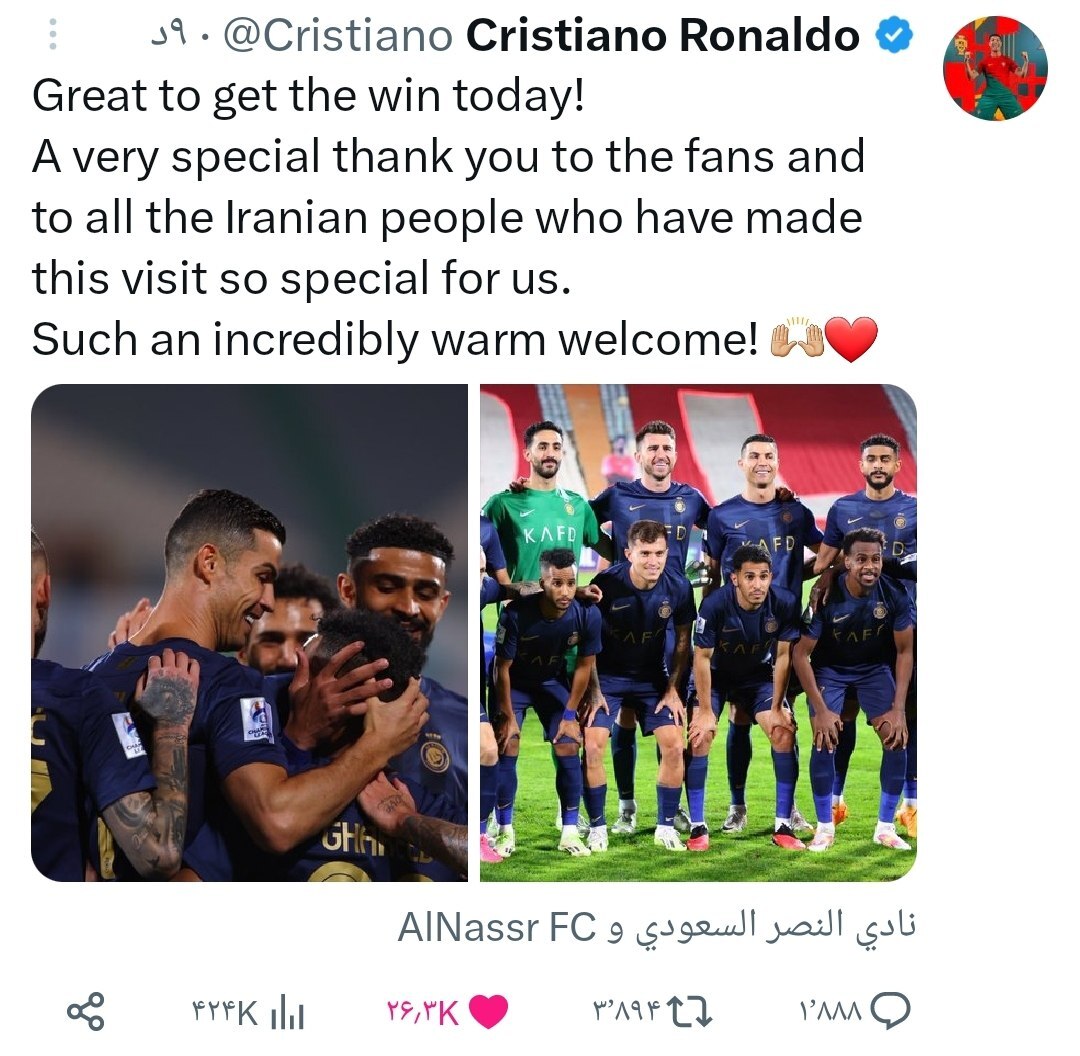Tap the share icon
This screenshot has width=1080, height=1056.
click(x=85, y=1012)
